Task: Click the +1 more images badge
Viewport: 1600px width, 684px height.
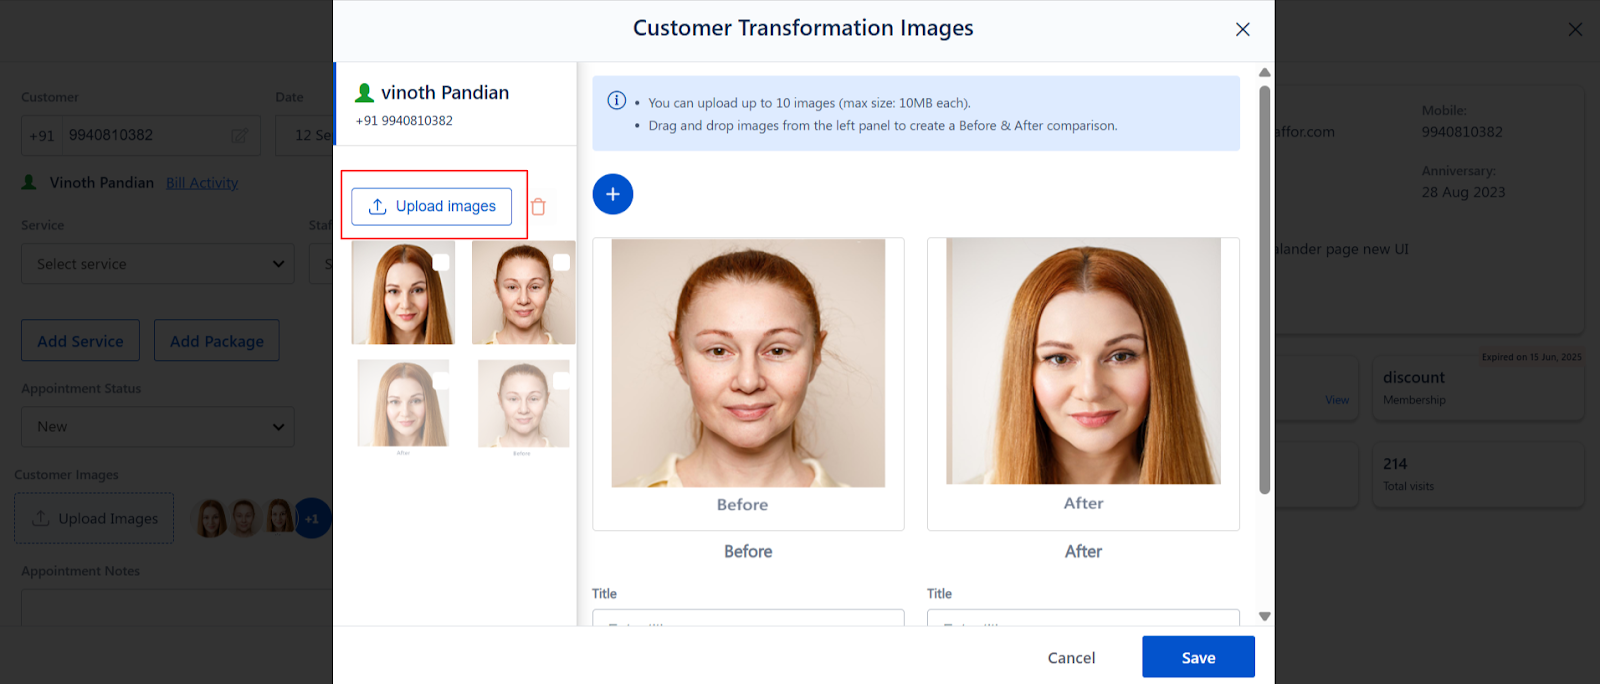Action: [x=312, y=518]
